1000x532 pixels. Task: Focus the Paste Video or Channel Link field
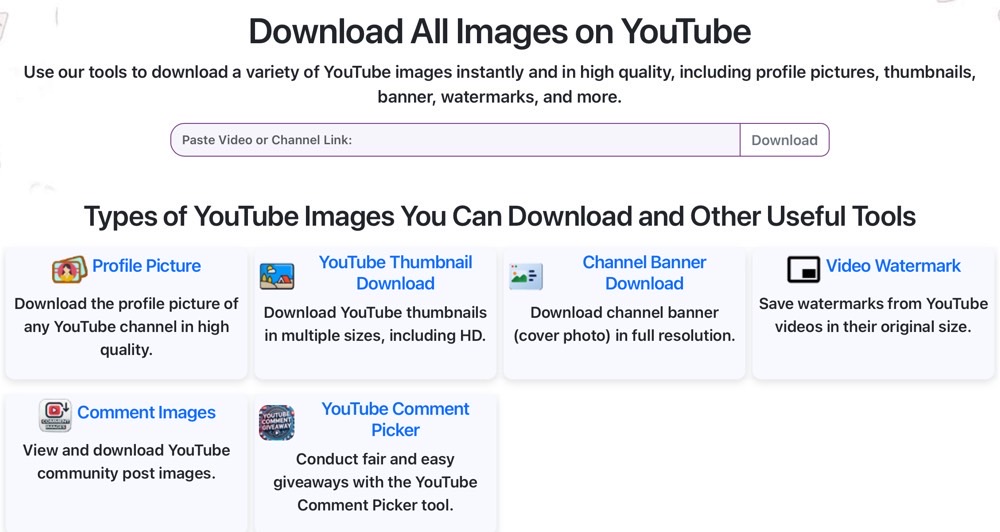455,140
